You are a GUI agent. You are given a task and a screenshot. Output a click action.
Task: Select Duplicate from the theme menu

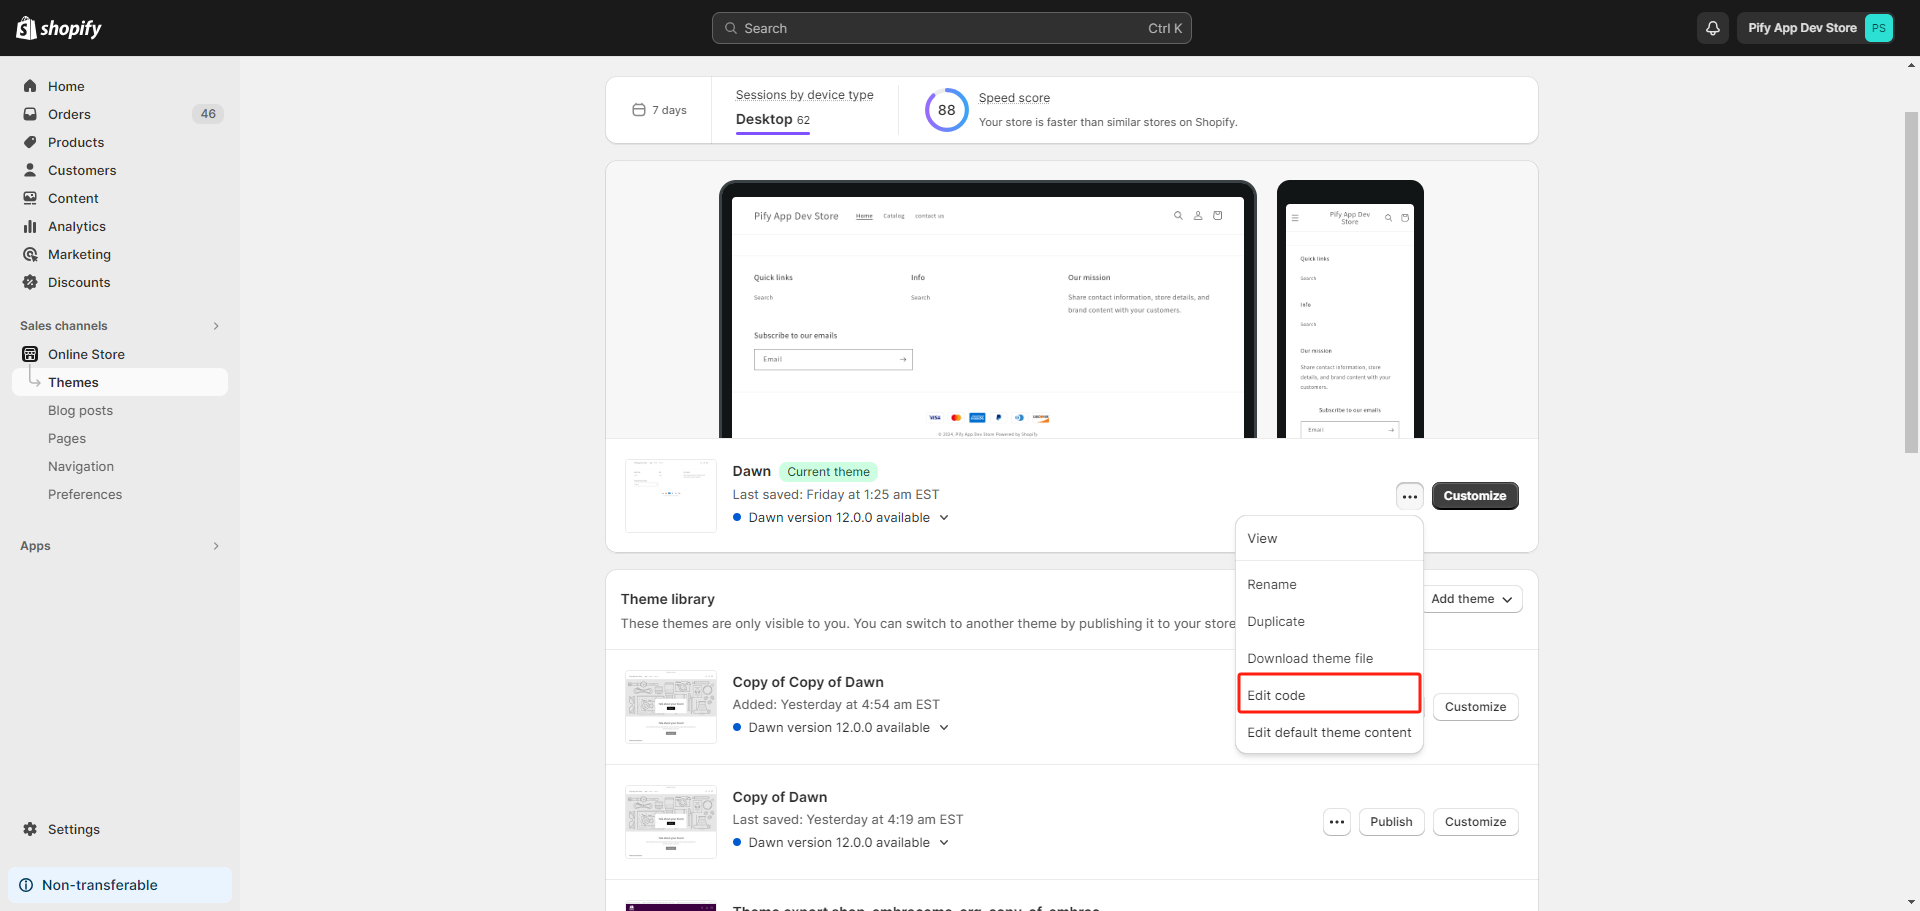pyautogui.click(x=1329, y=621)
